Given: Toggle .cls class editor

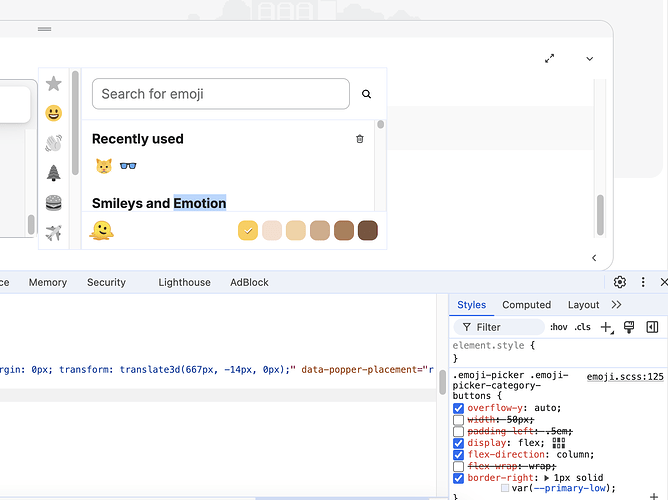Looking at the screenshot, I should tap(582, 327).
